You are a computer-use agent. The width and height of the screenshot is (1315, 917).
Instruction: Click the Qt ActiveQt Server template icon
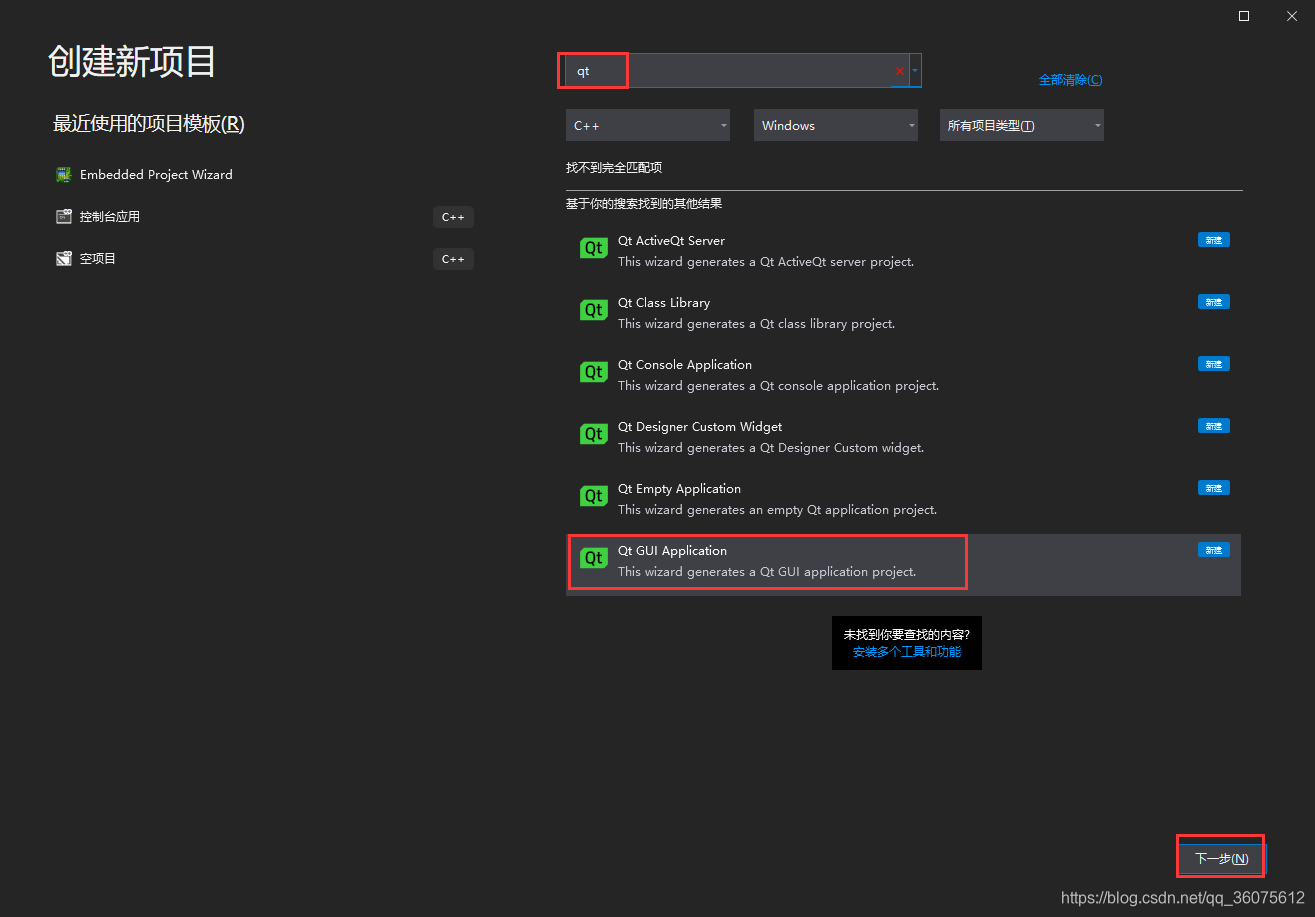pyautogui.click(x=594, y=249)
